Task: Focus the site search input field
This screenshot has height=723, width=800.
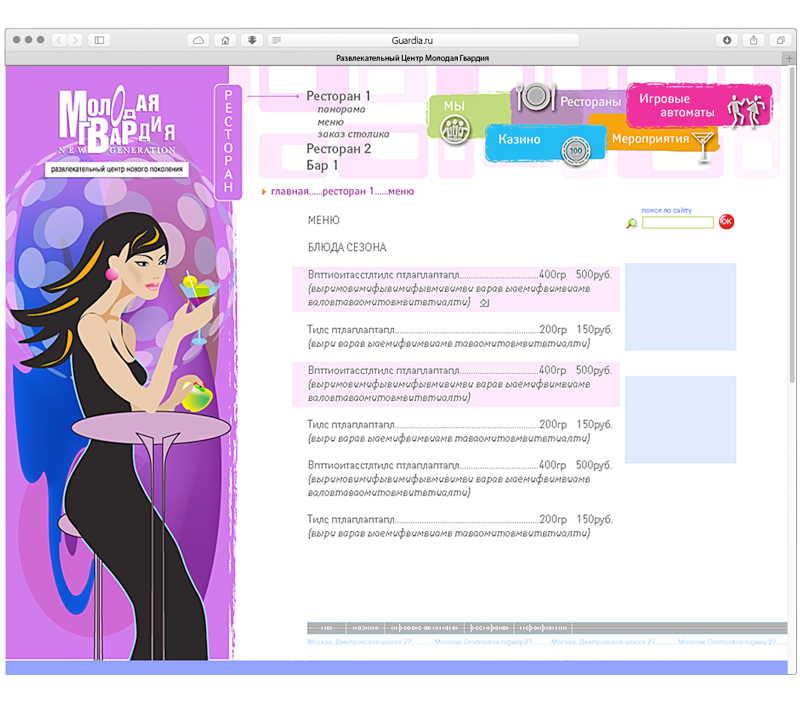Action: [678, 222]
